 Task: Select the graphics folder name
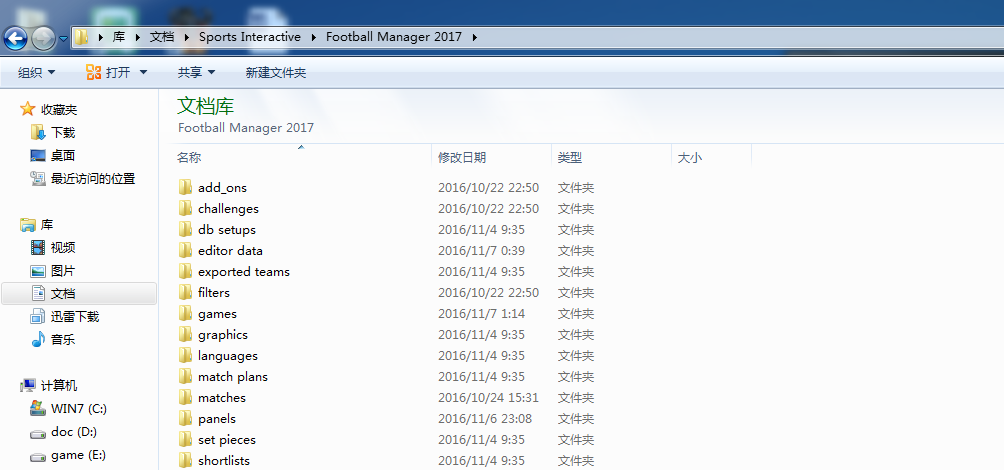[223, 335]
